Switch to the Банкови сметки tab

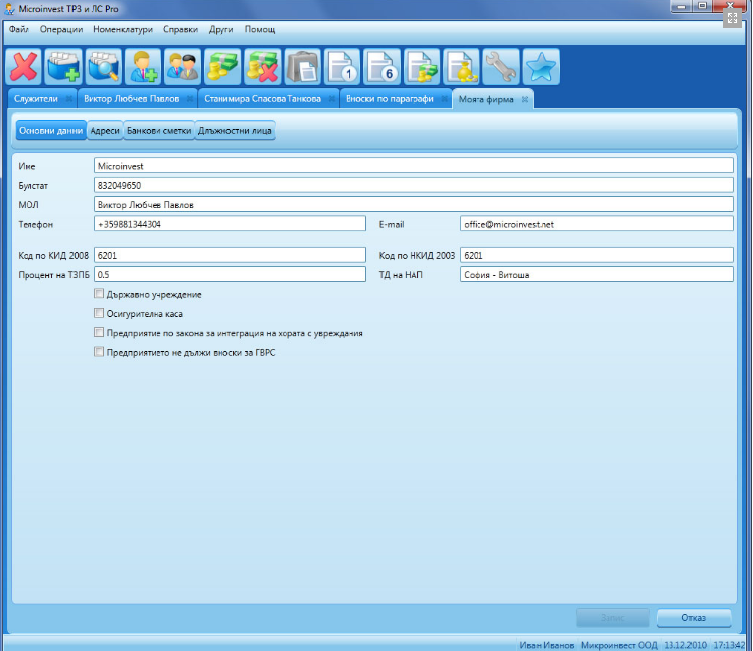[158, 131]
